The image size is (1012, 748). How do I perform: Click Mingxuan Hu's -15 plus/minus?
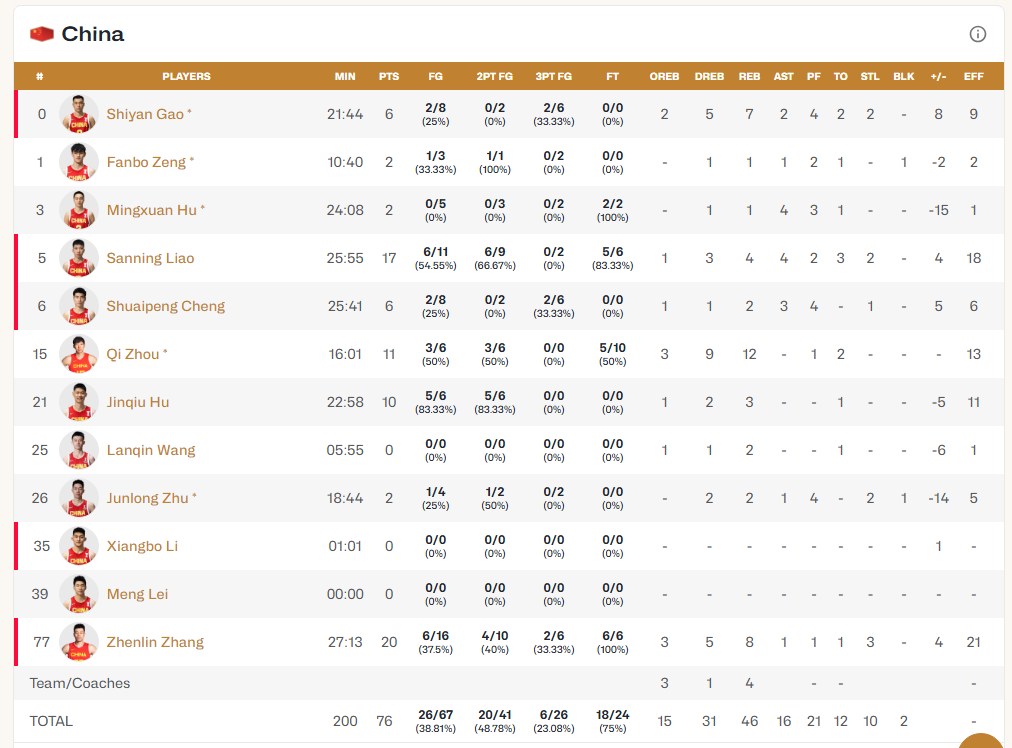[x=938, y=210]
